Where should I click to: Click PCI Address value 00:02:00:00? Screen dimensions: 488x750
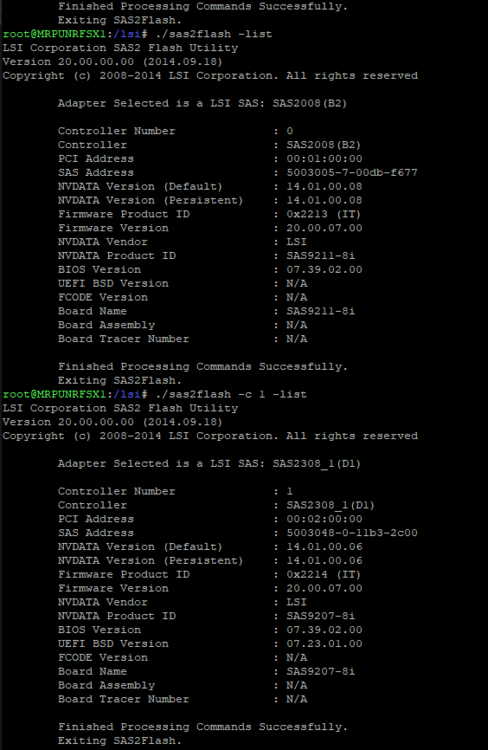tap(324, 518)
